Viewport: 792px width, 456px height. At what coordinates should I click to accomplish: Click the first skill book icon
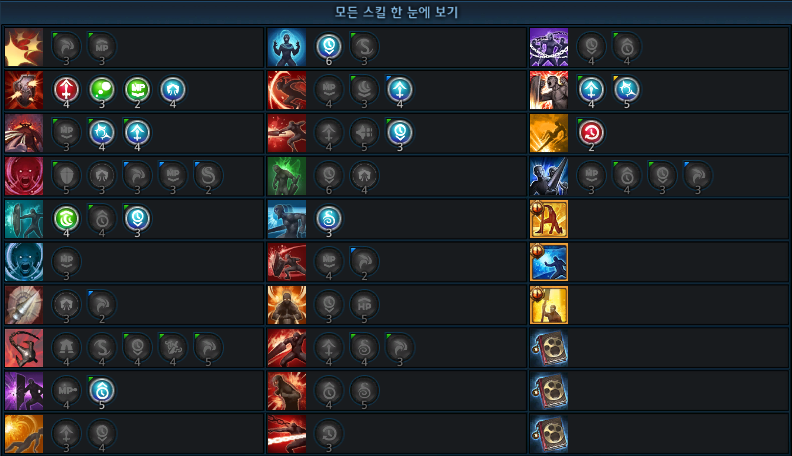(549, 348)
